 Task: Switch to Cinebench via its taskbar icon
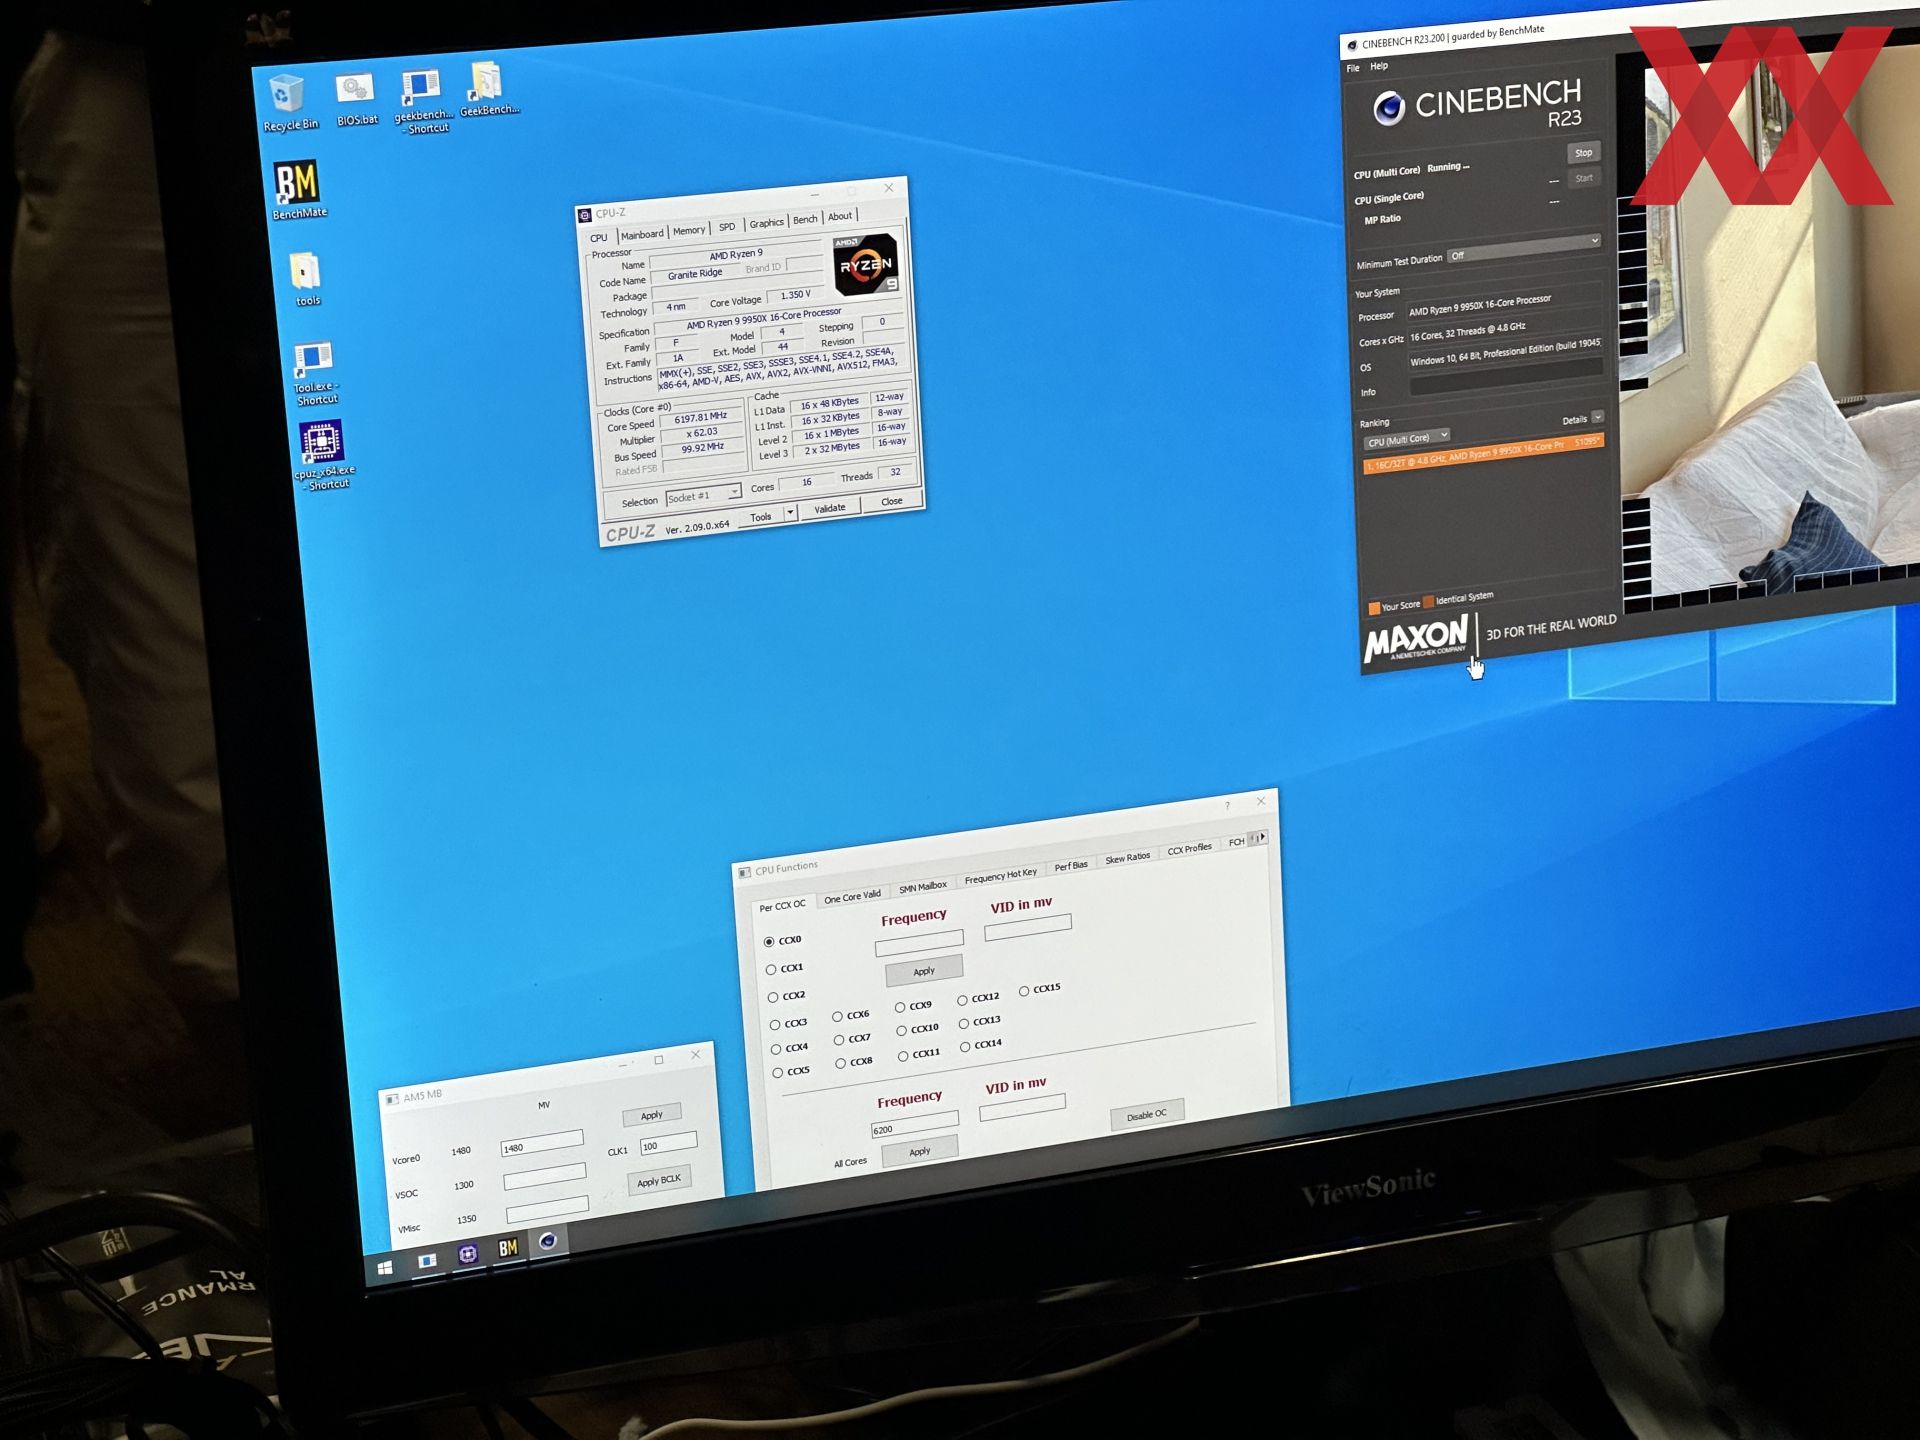(x=548, y=1241)
